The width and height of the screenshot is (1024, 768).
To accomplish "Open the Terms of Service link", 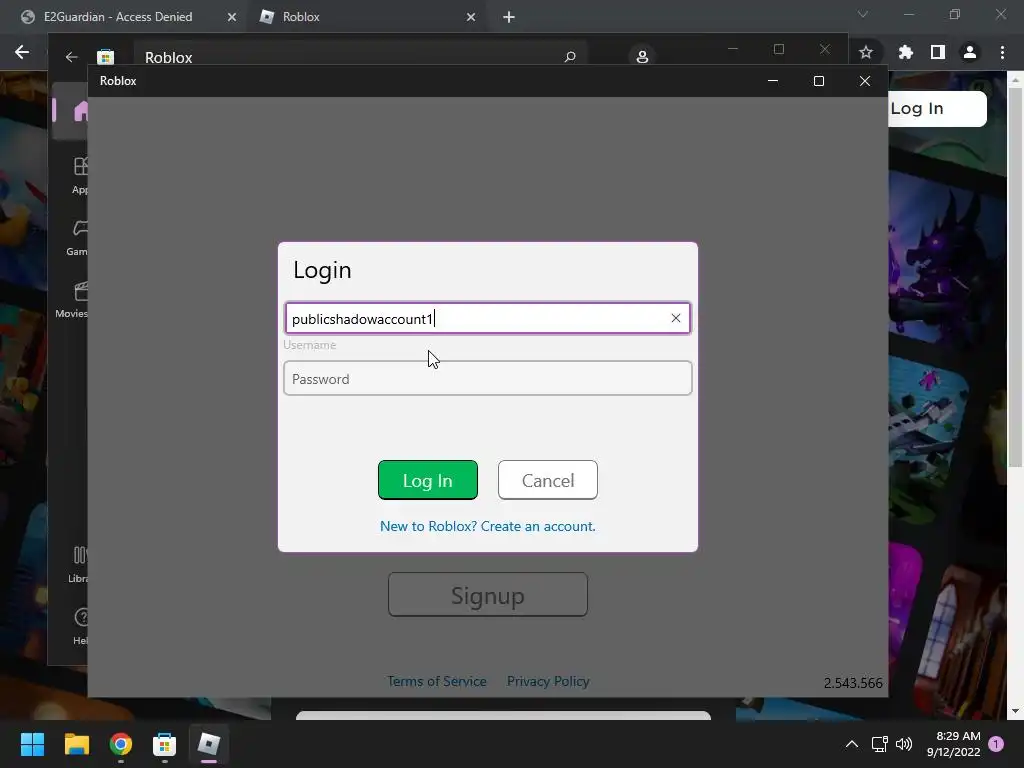I will click(x=437, y=681).
